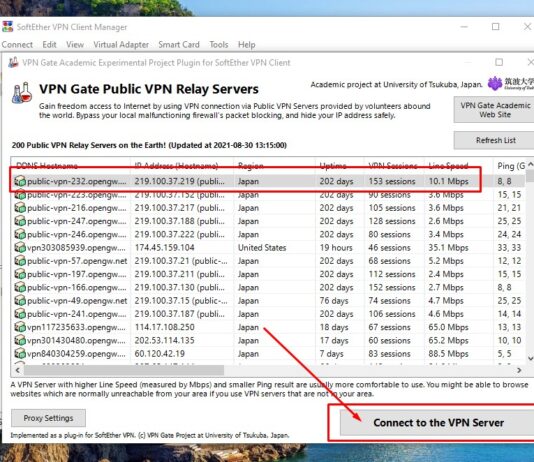Click the 35.1 Mbps line speed cell
This screenshot has width=534, height=462.
[x=448, y=248]
